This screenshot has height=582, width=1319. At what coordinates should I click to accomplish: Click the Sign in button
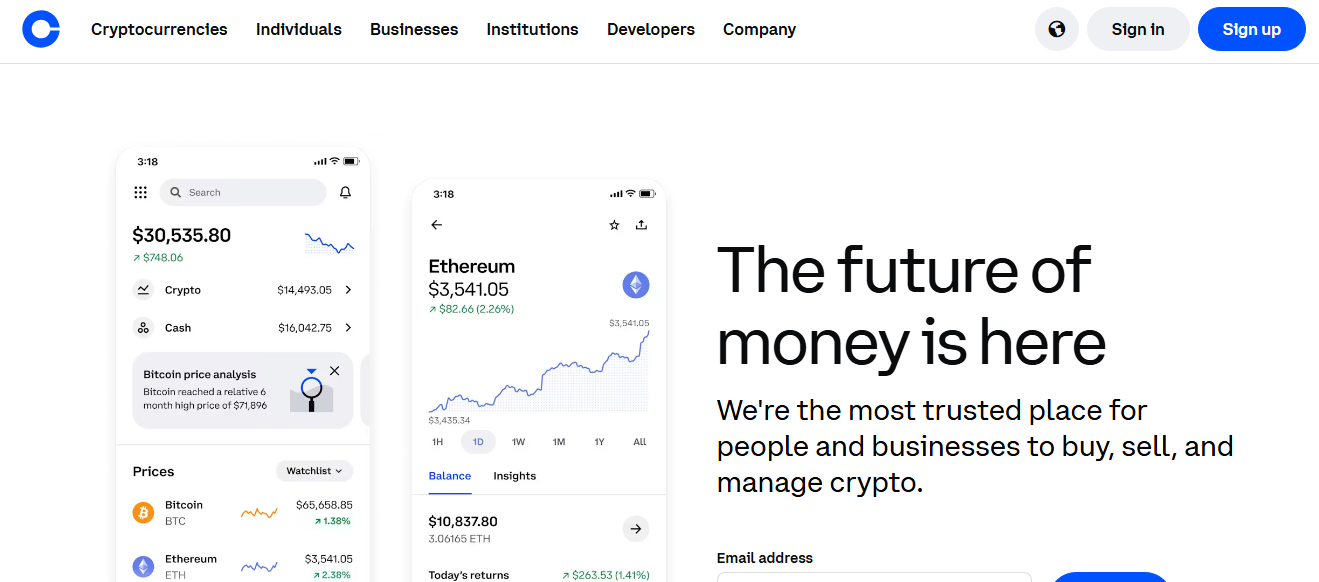(x=1138, y=29)
